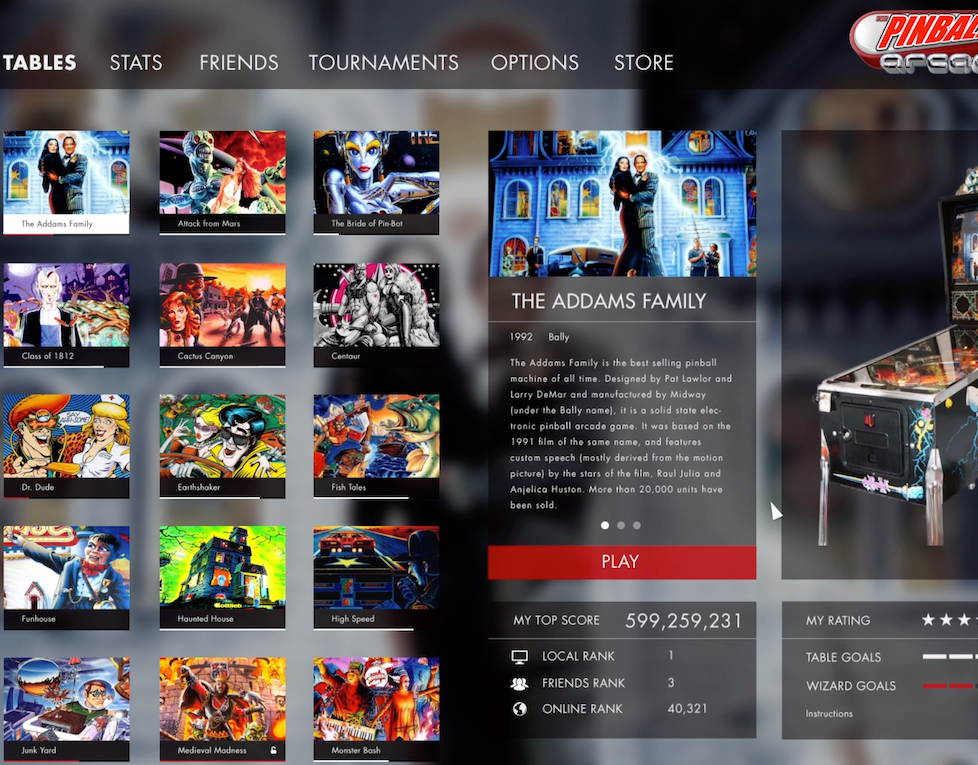Viewport: 978px width, 765px height.
Task: Click the online rank value 40,321
Action: coord(687,709)
